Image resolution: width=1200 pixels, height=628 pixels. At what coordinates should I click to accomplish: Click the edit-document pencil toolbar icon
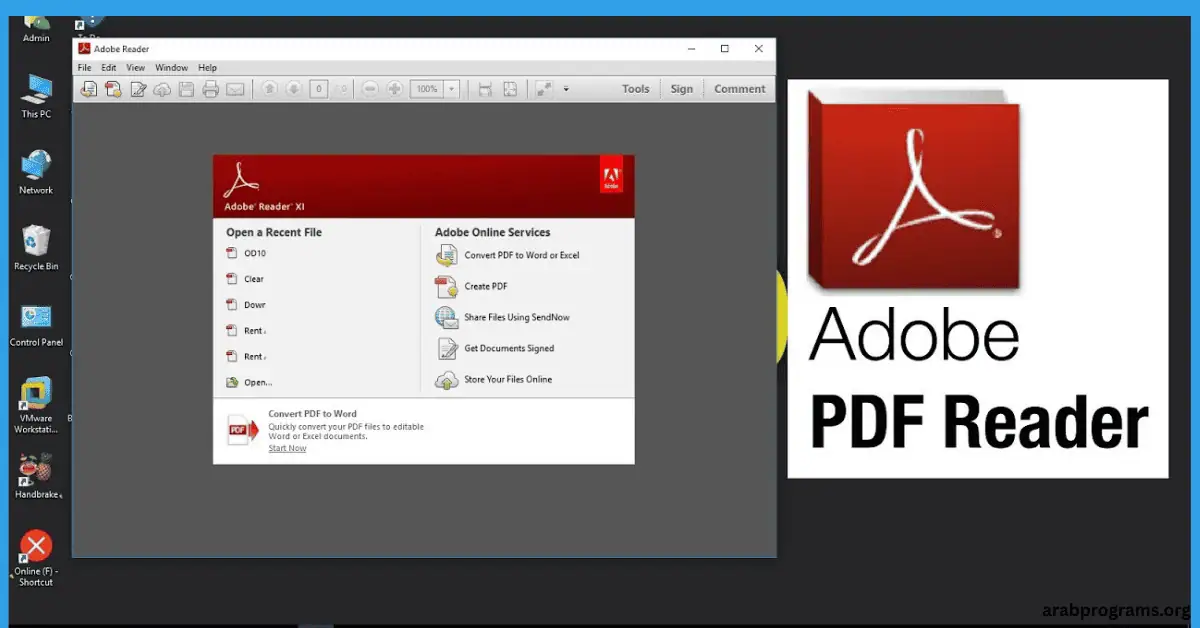(138, 89)
